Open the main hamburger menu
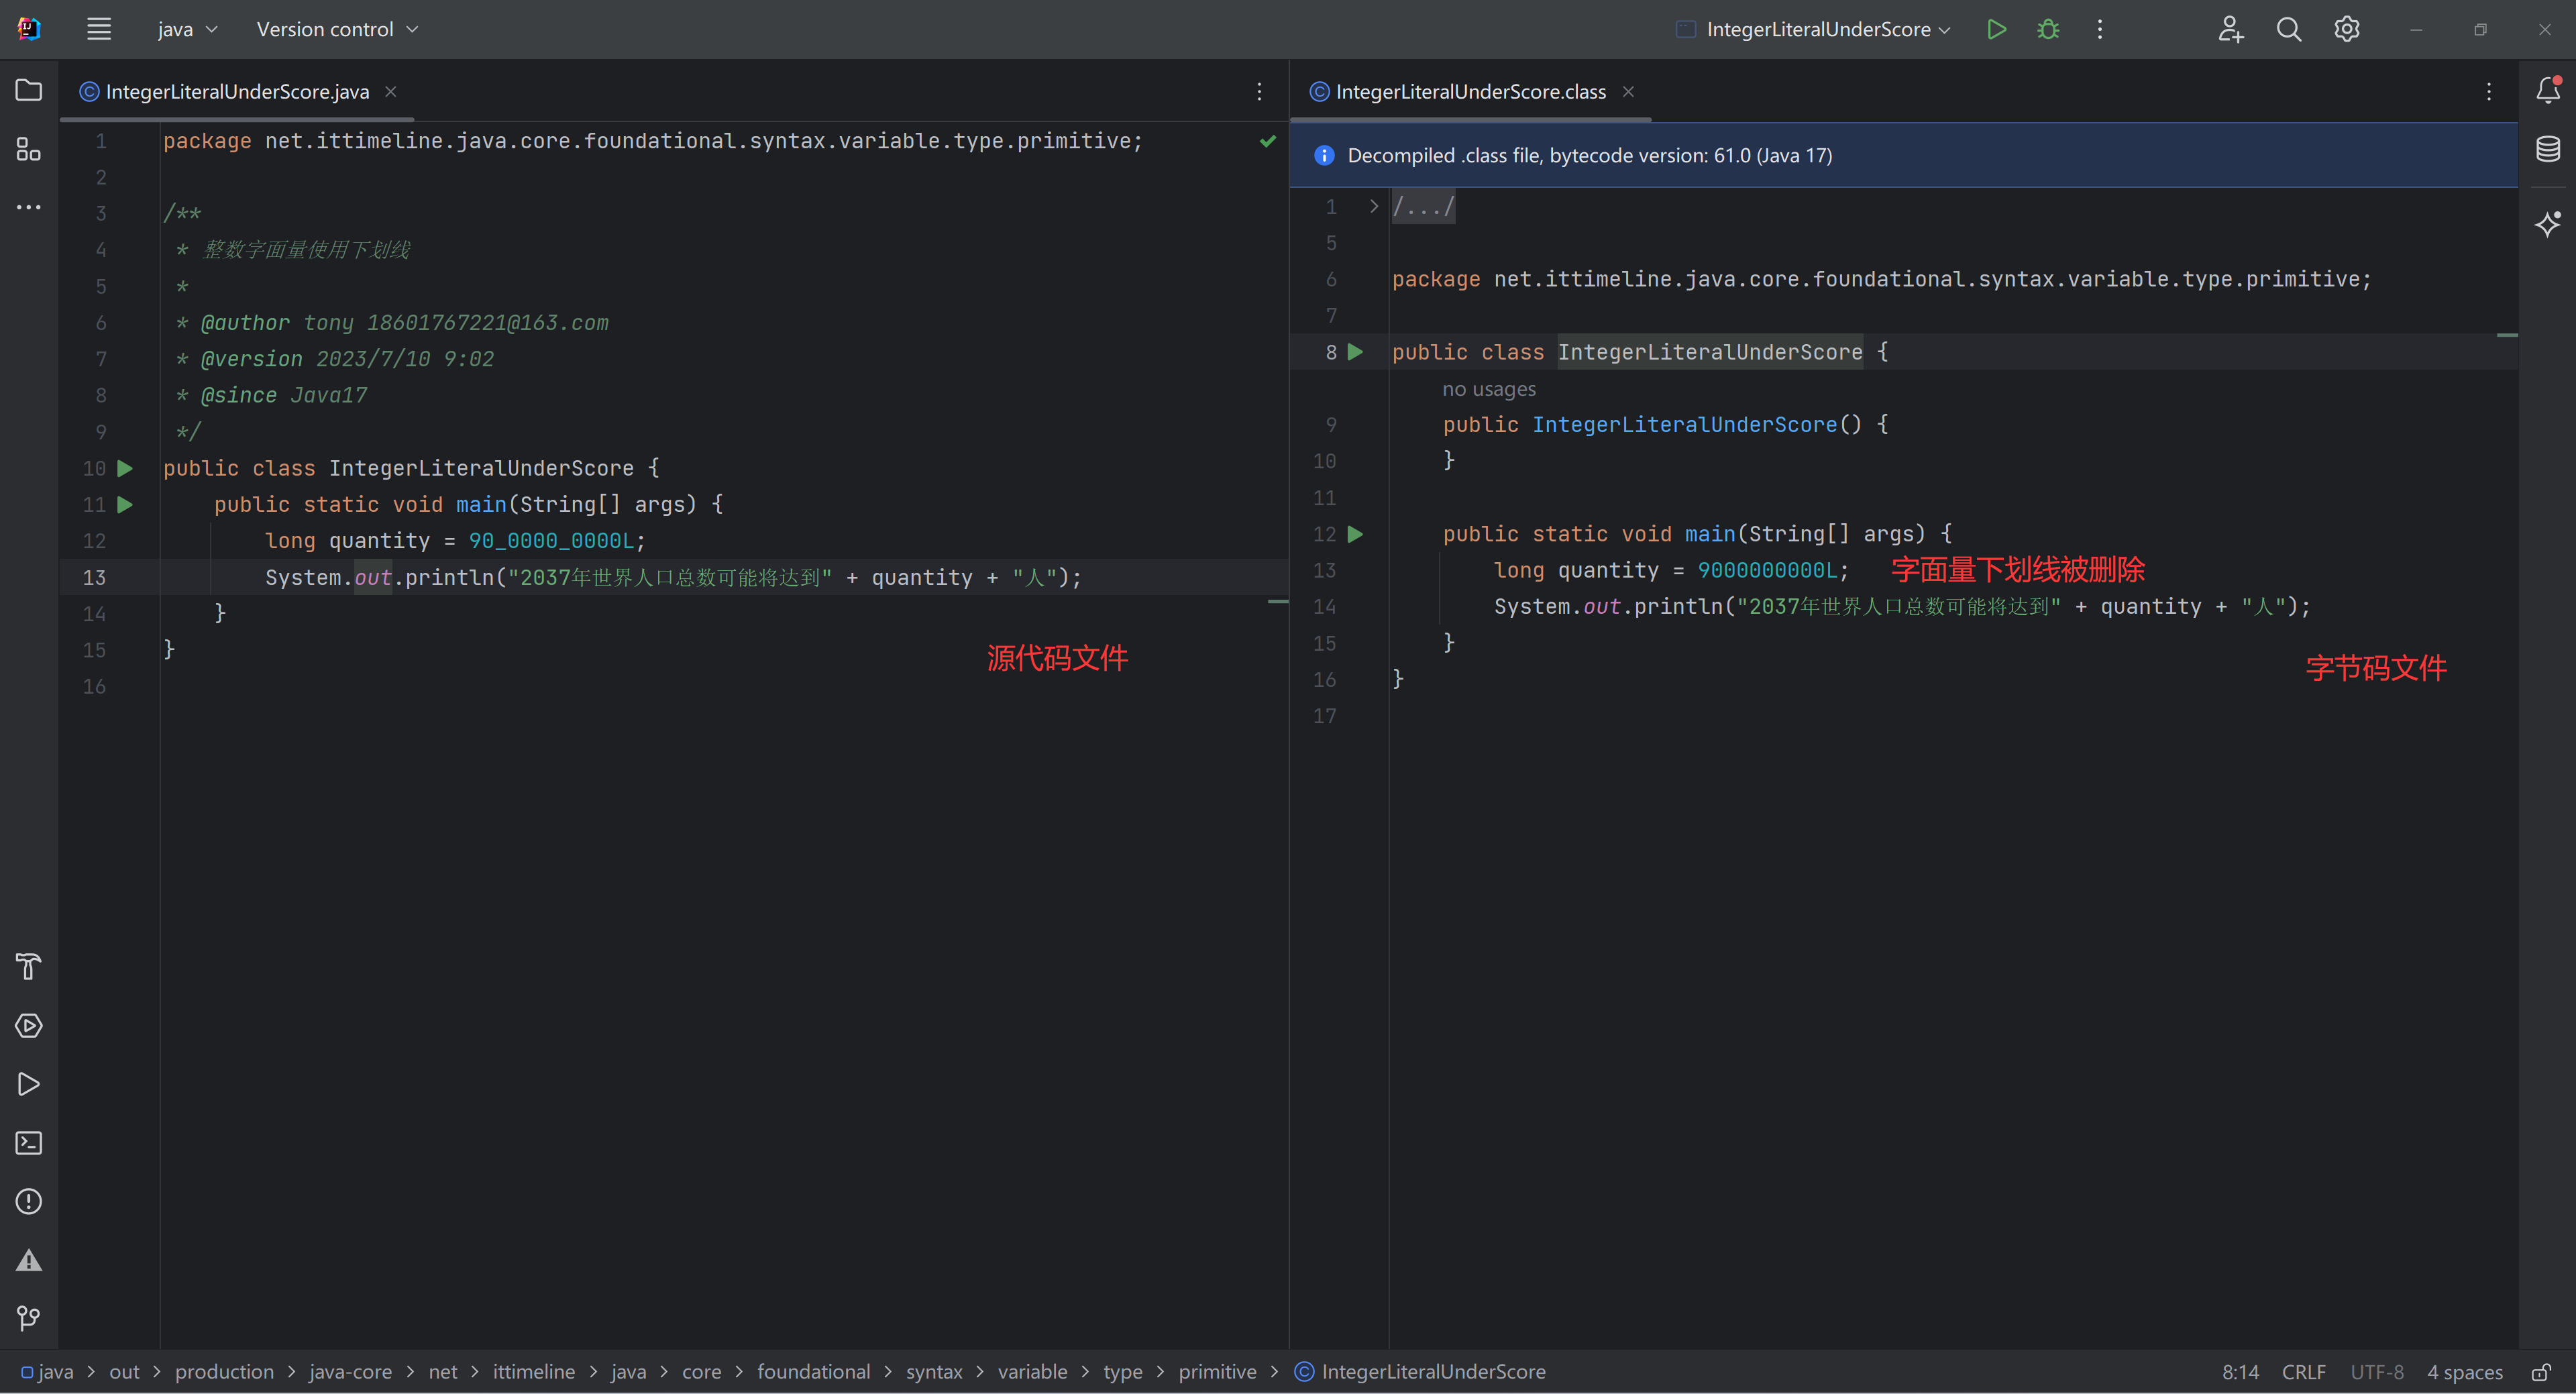This screenshot has width=2576, height=1394. point(98,29)
